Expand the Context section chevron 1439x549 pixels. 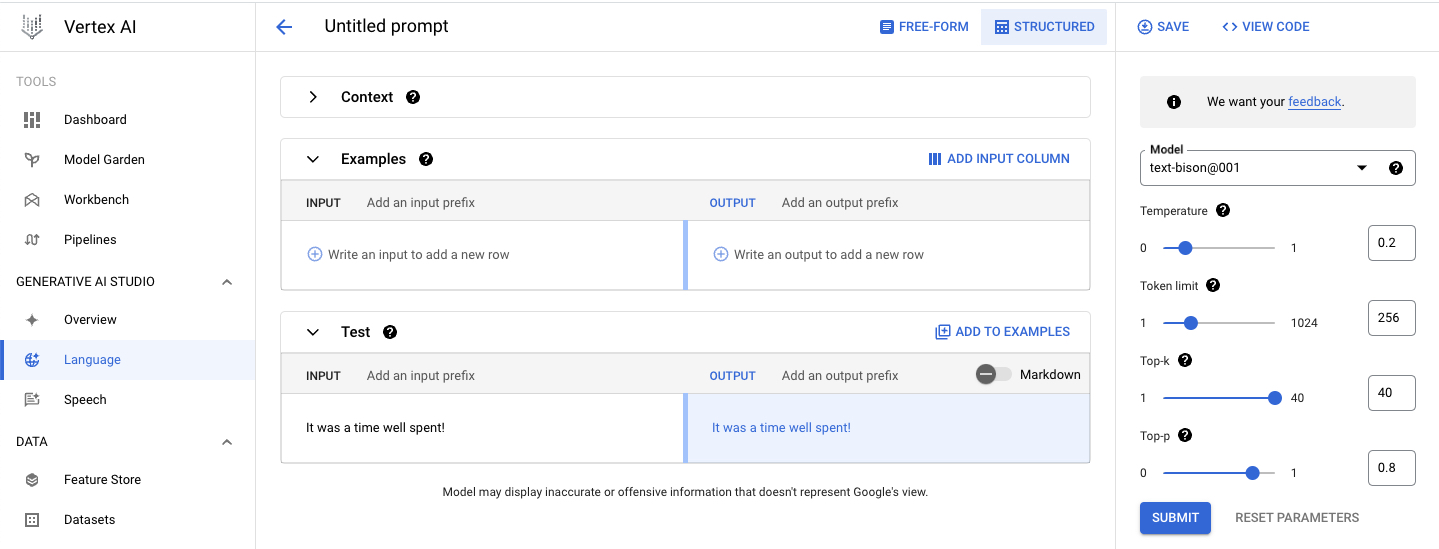(x=313, y=97)
